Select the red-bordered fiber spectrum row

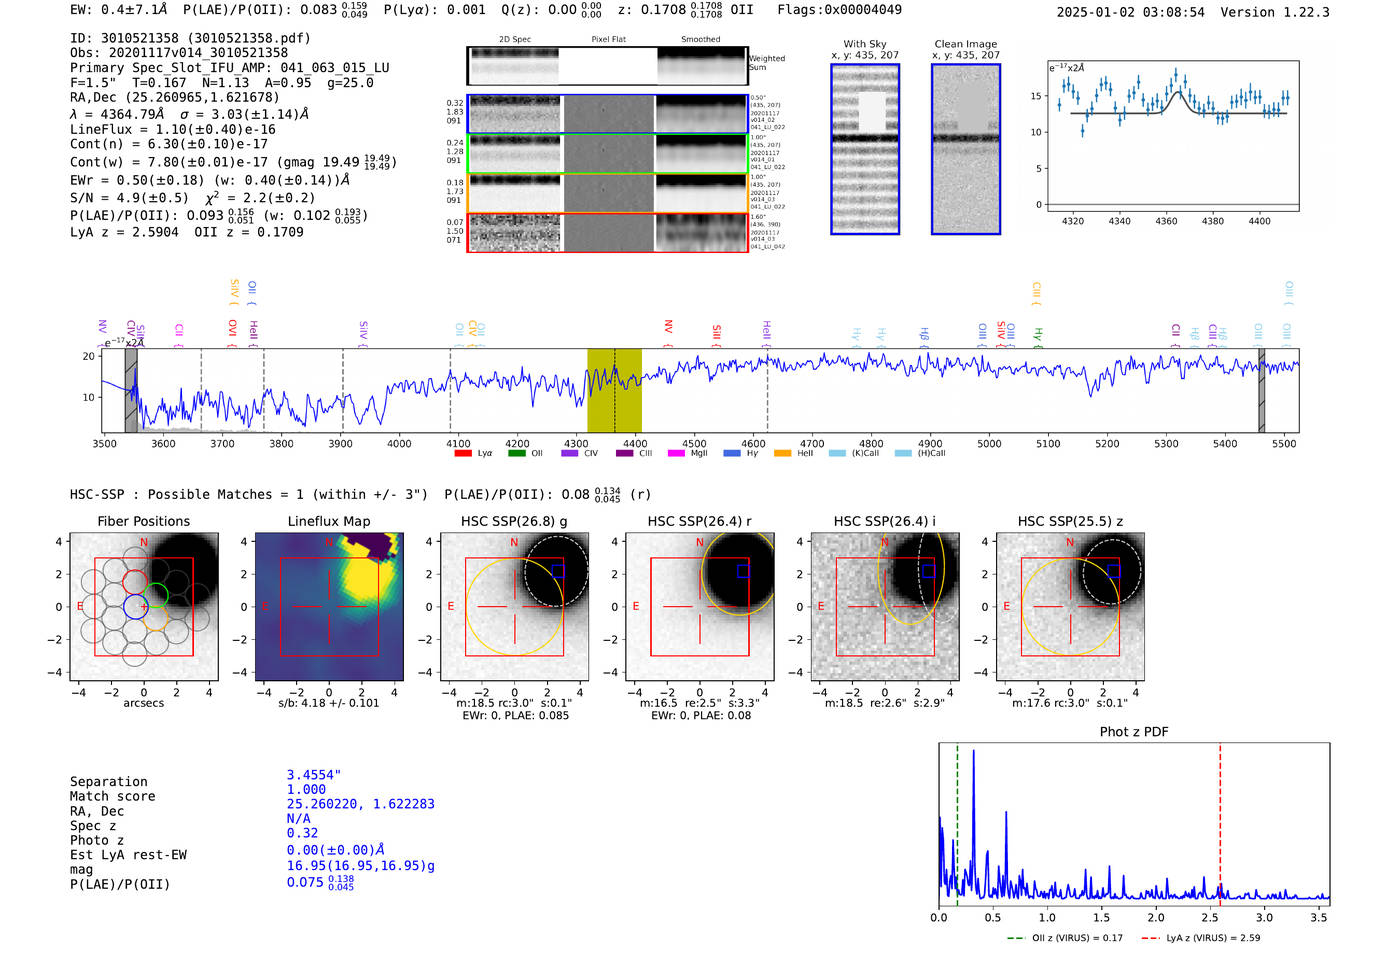[x=607, y=232]
